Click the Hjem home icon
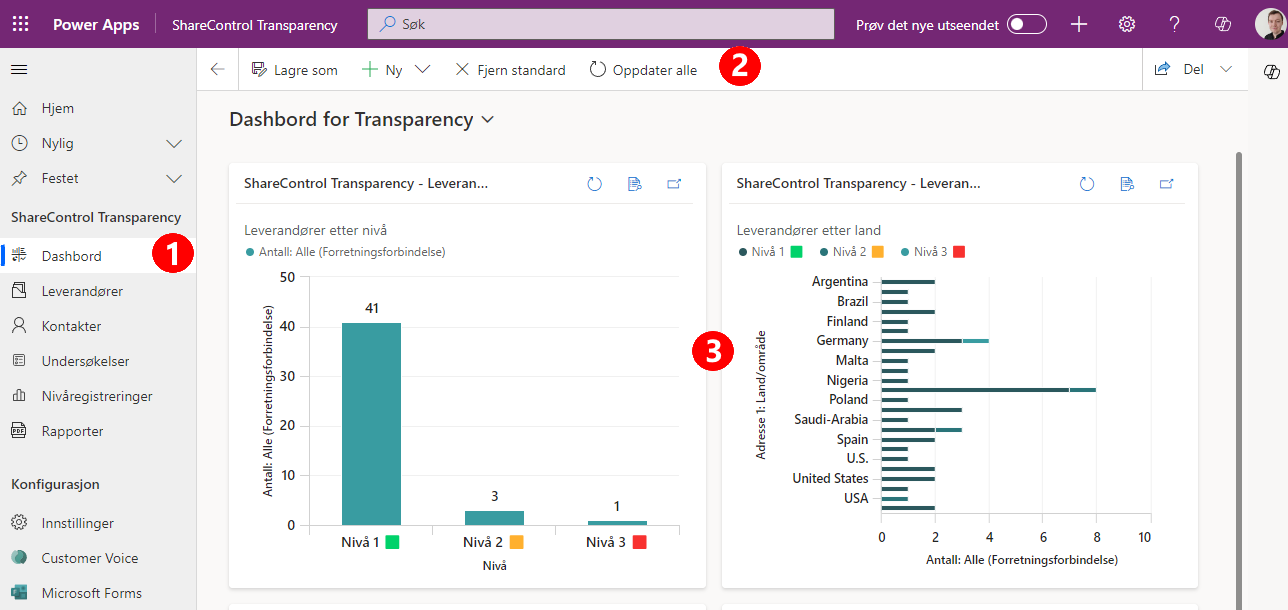Image resolution: width=1288 pixels, height=610 pixels. coord(19,108)
